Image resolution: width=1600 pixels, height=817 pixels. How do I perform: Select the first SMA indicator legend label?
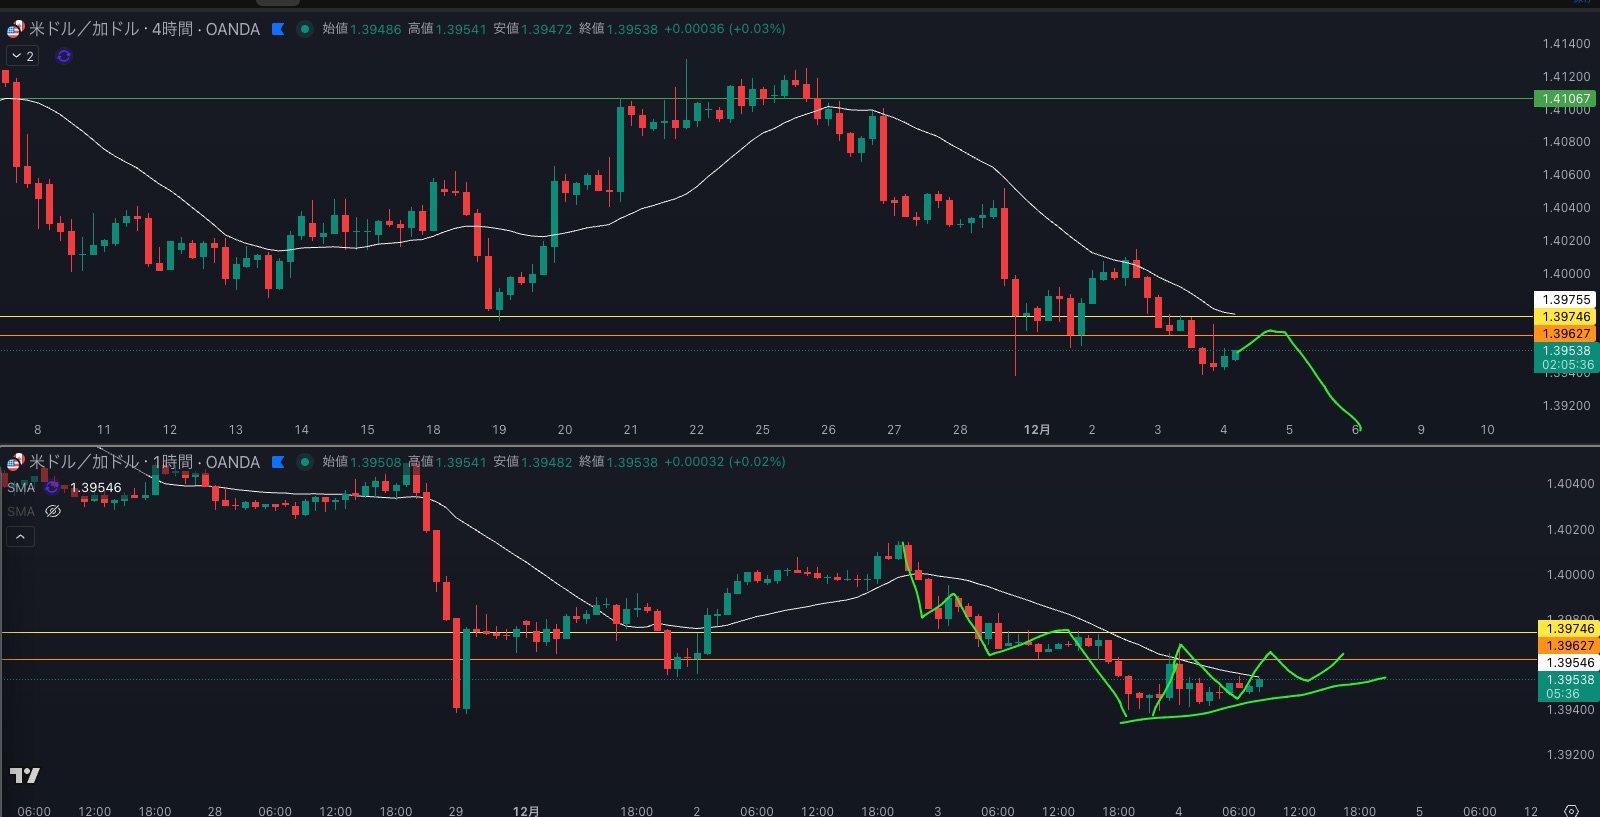[21, 488]
